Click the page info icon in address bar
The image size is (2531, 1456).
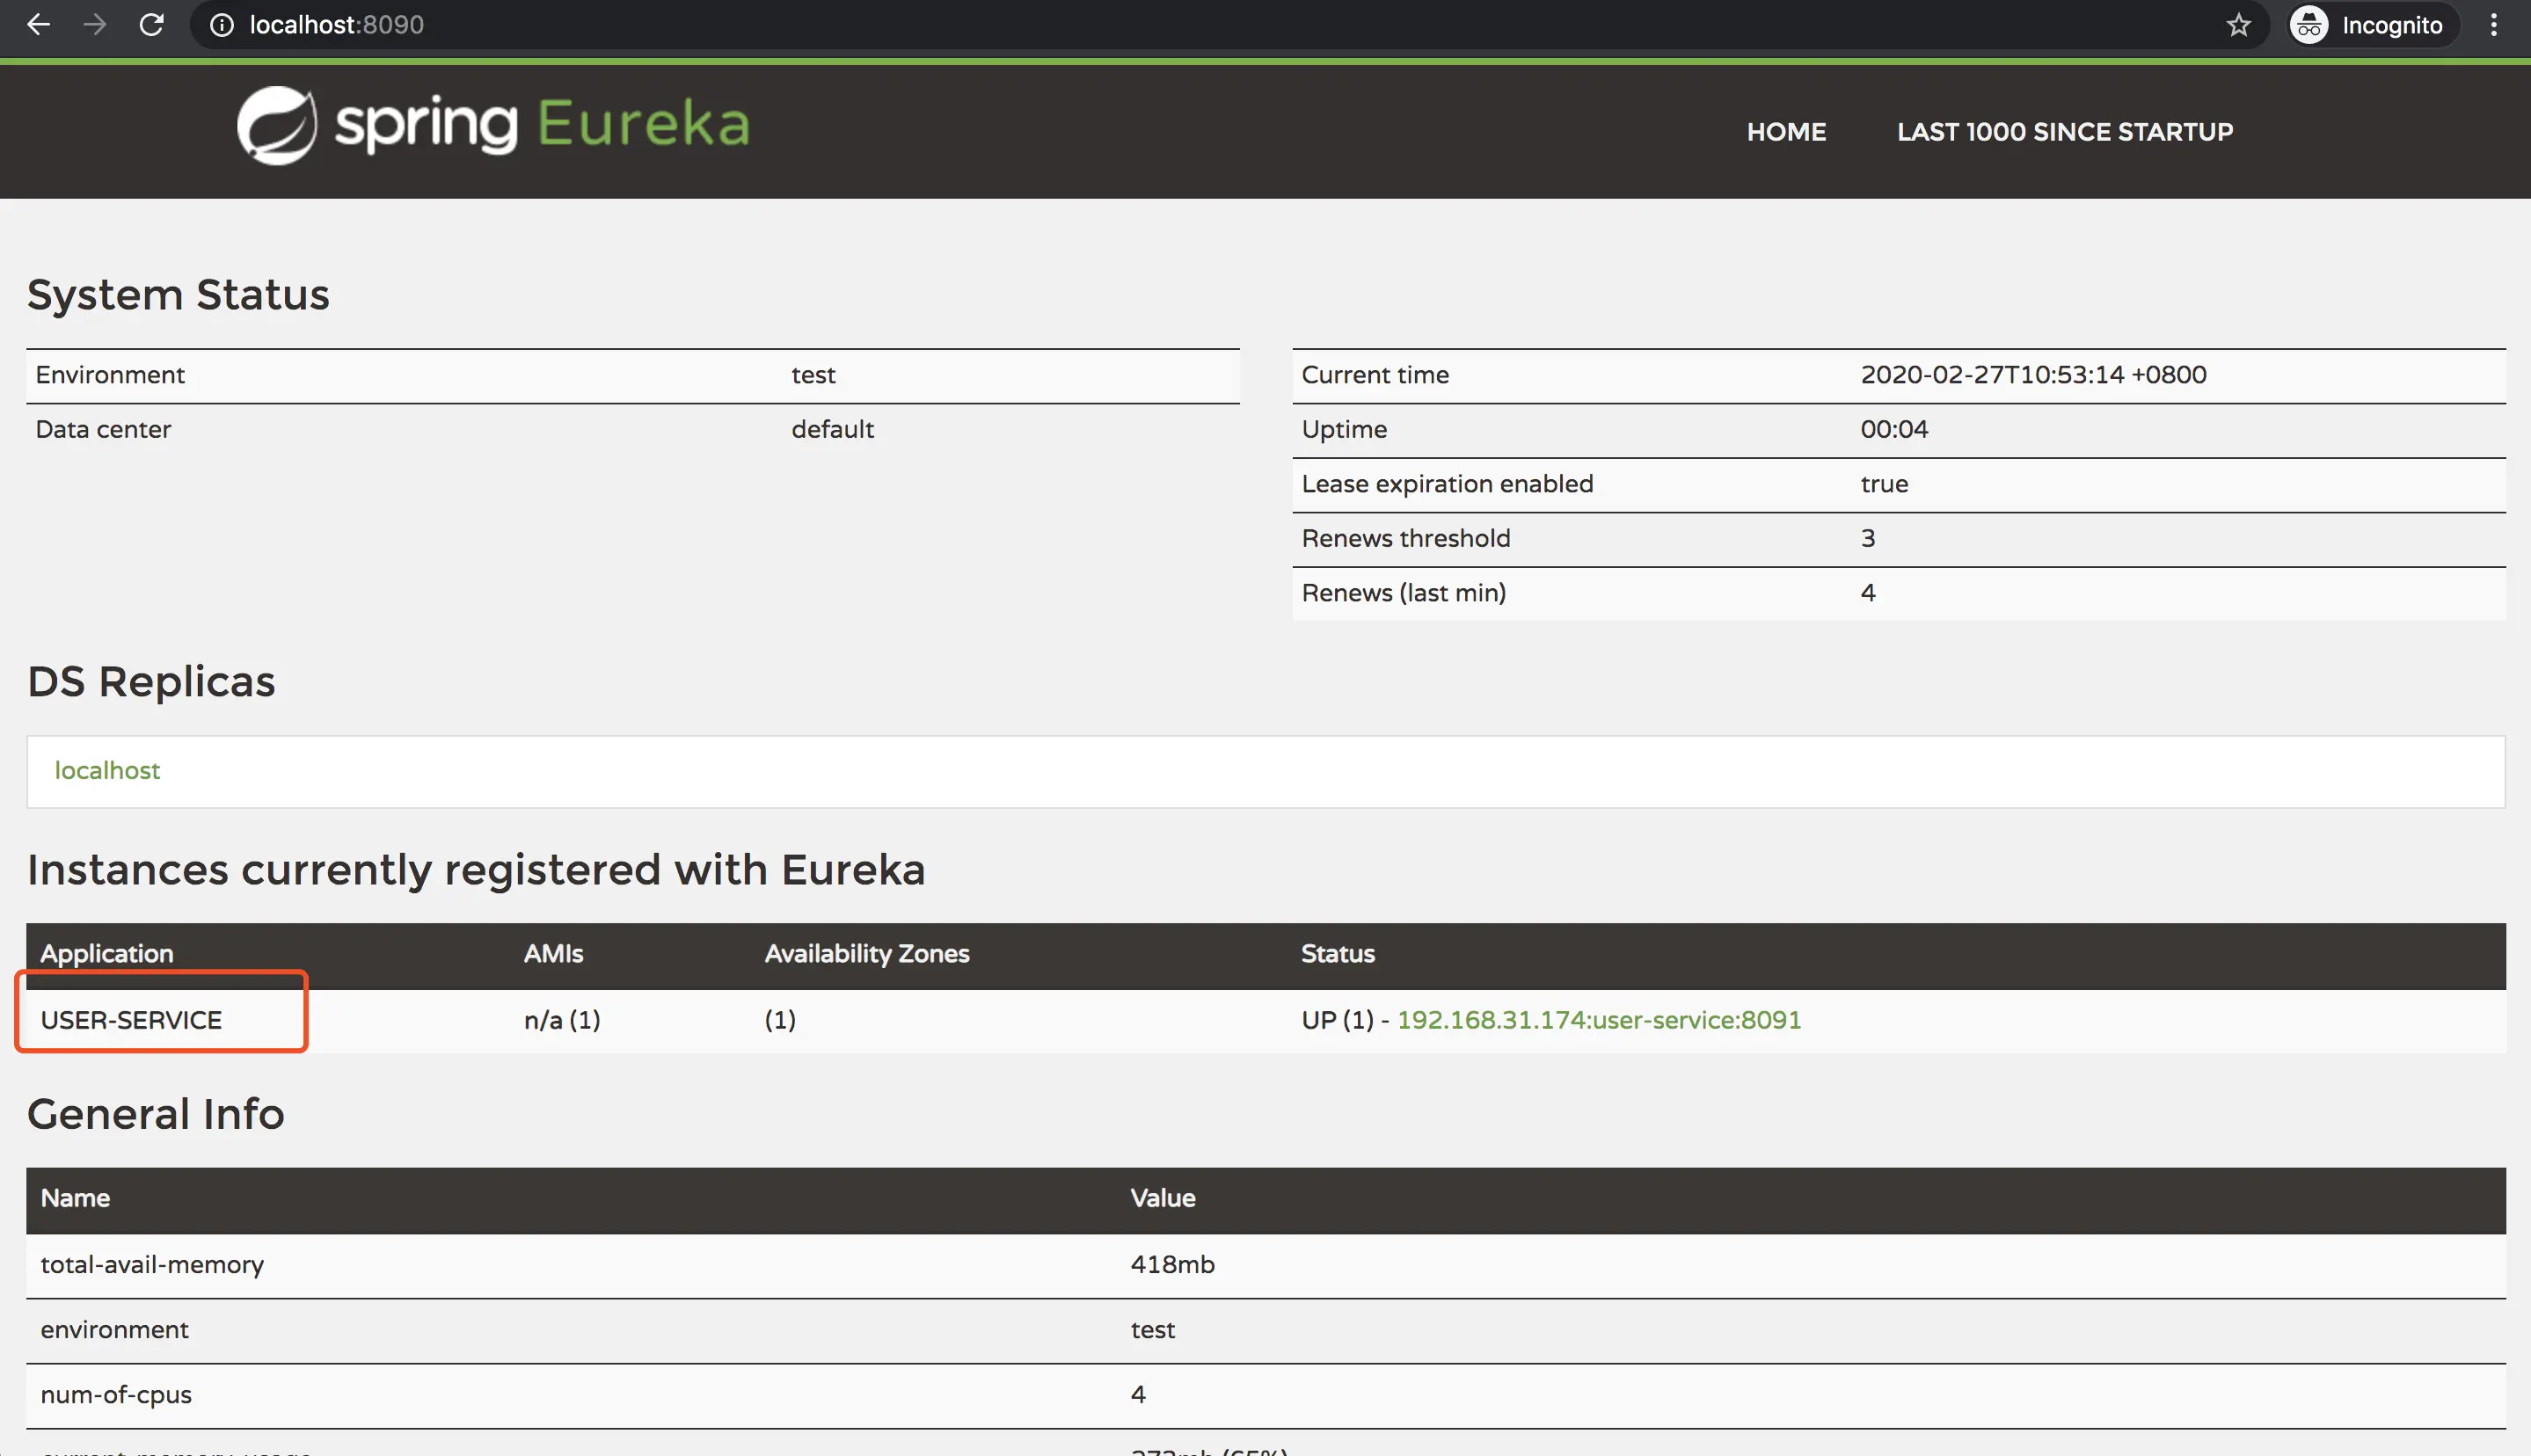click(220, 25)
